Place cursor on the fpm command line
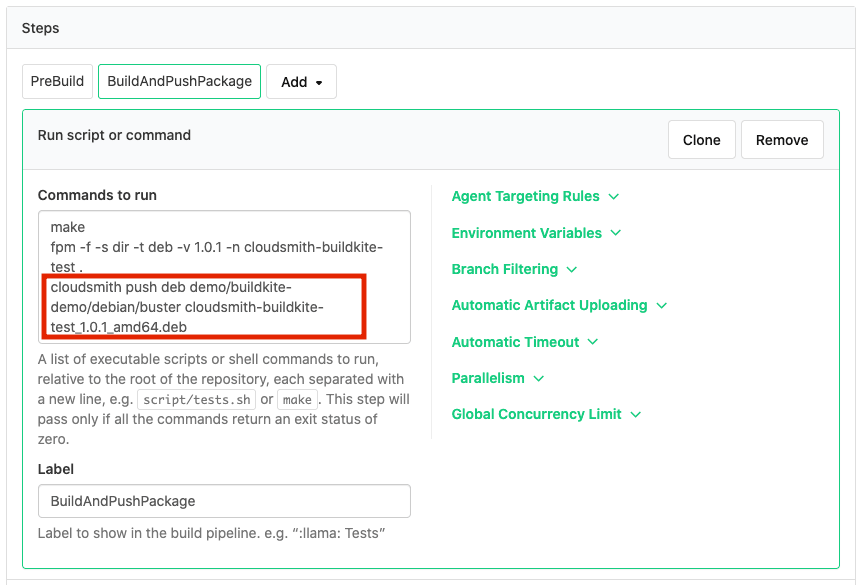The width and height of the screenshot is (861, 585). click(216, 246)
